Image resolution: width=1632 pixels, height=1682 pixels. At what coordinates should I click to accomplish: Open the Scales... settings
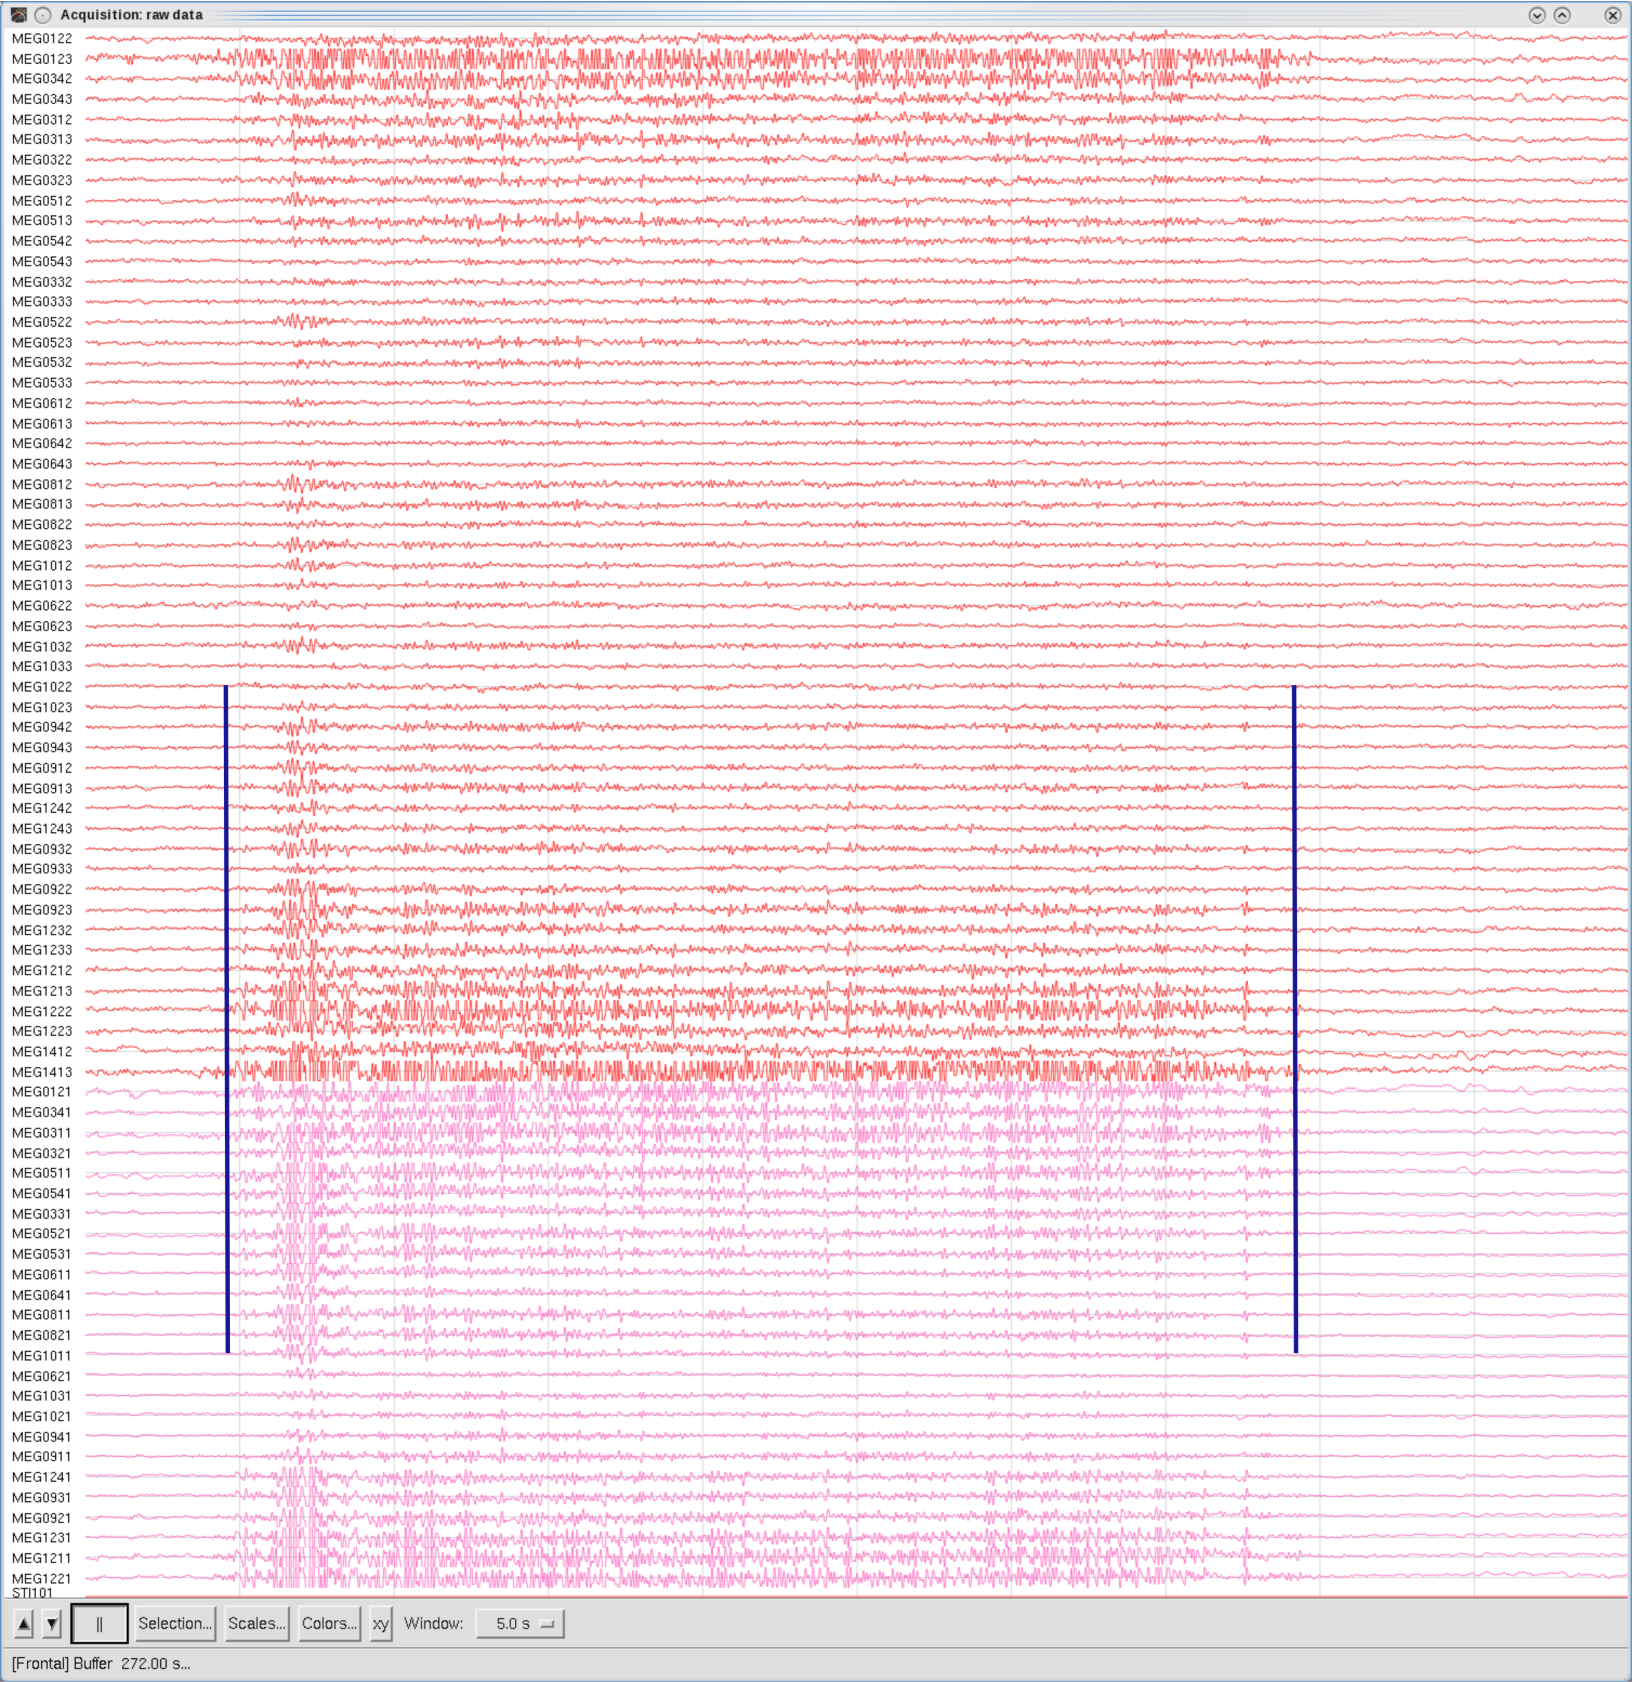pos(256,1624)
